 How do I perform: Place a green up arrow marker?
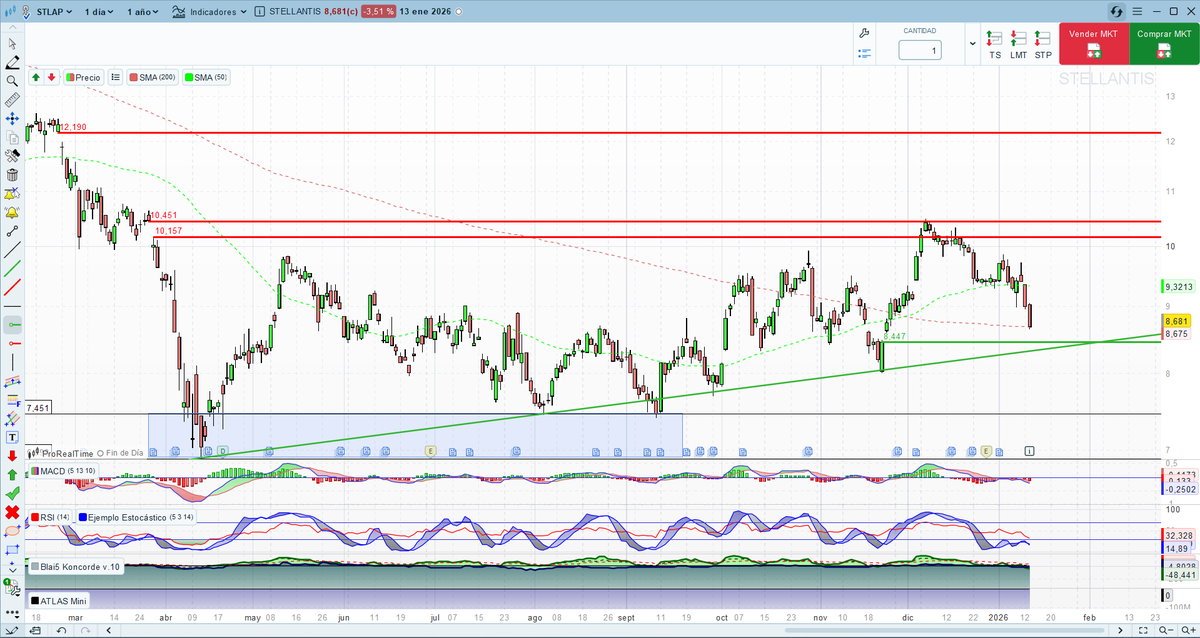[x=12, y=475]
